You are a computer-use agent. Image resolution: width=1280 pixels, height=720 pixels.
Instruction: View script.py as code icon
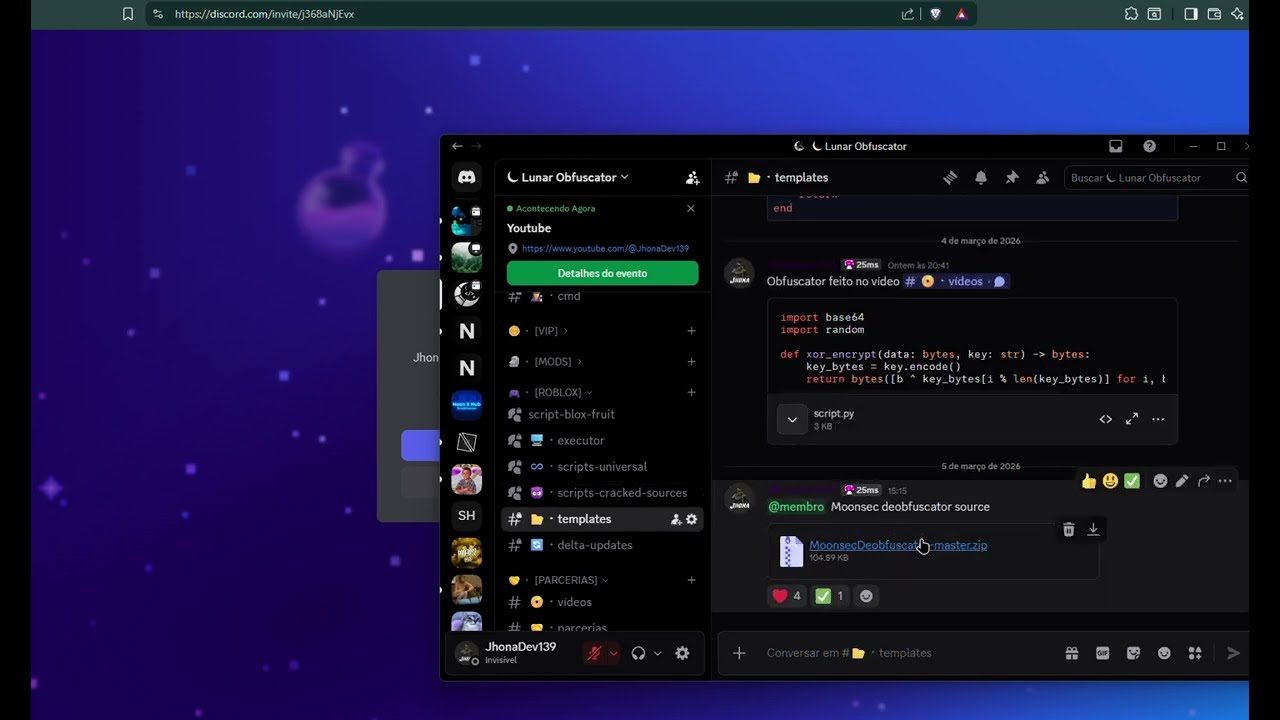tap(1105, 419)
